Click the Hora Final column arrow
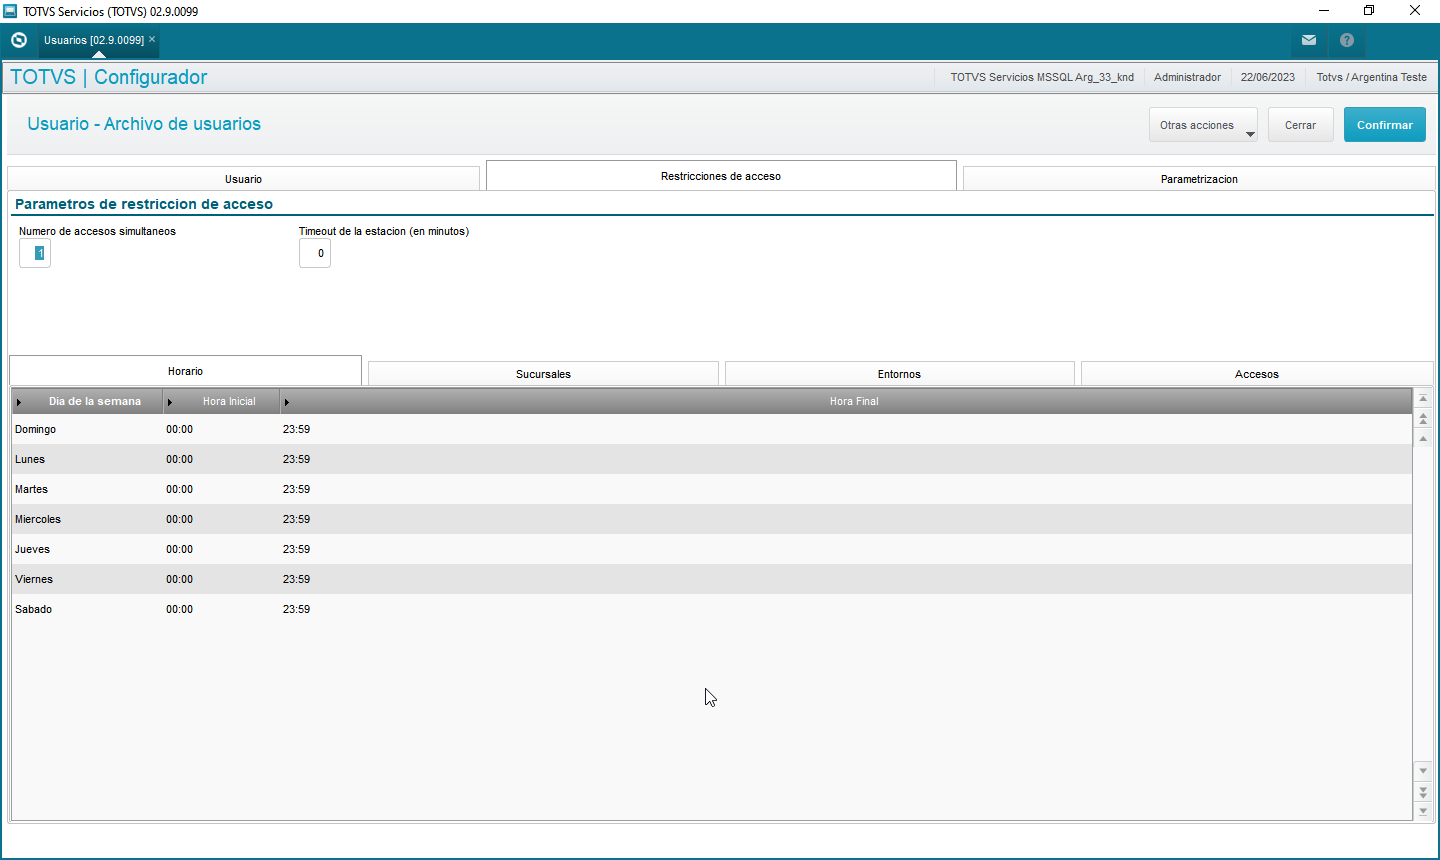1440x860 pixels. [286, 402]
